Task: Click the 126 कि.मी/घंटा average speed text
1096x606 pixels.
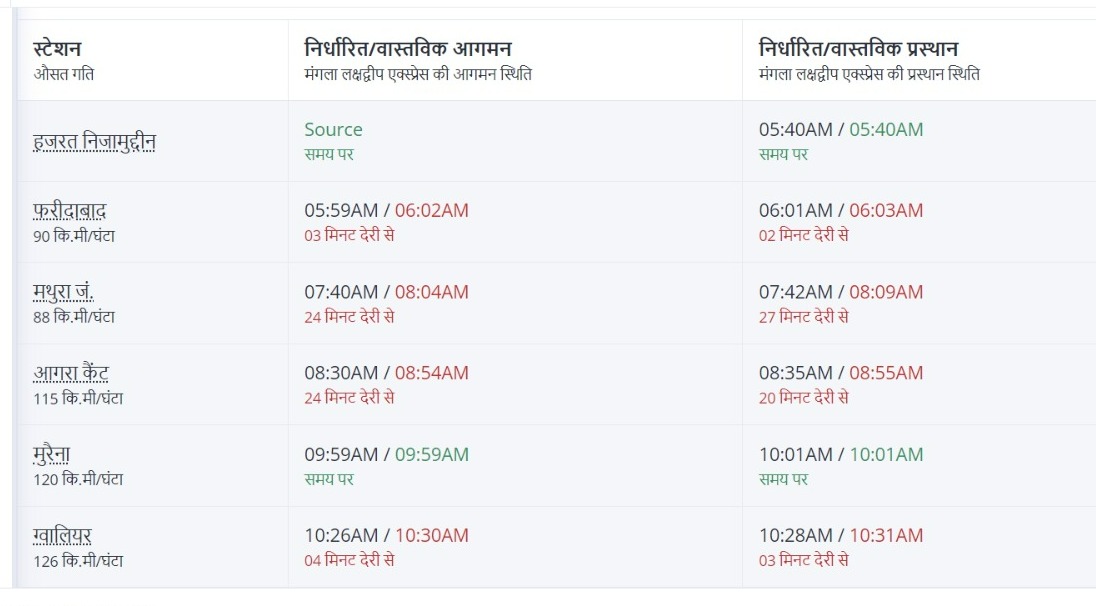Action: click(78, 561)
